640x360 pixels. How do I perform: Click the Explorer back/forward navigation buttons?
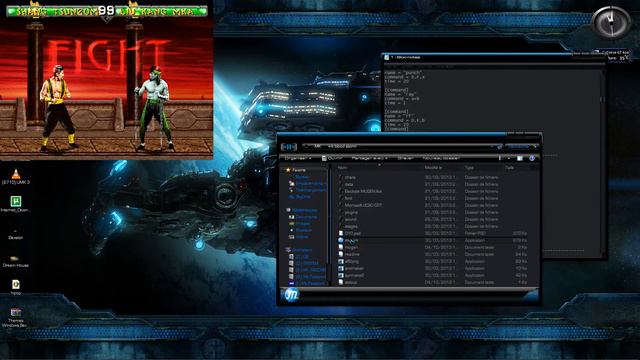click(x=289, y=147)
